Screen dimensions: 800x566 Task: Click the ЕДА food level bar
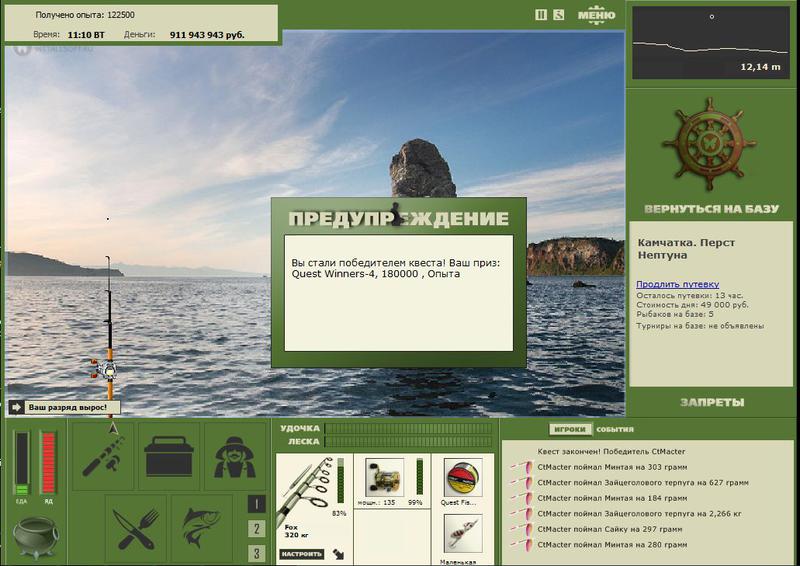[21, 463]
